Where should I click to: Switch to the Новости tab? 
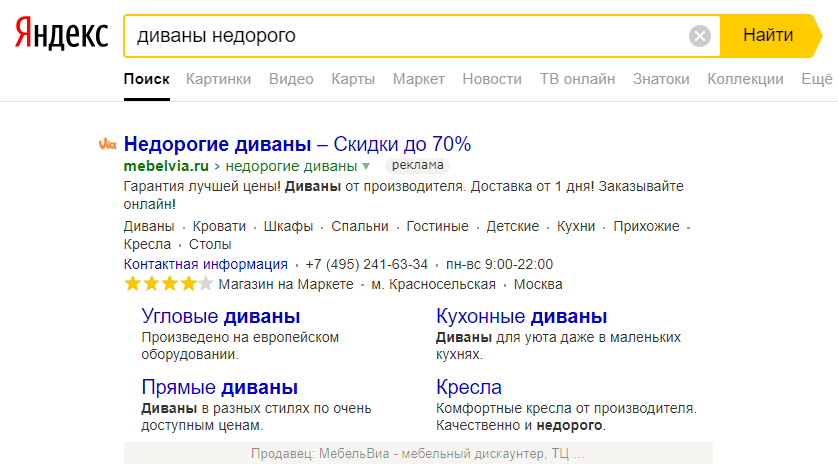click(x=492, y=79)
